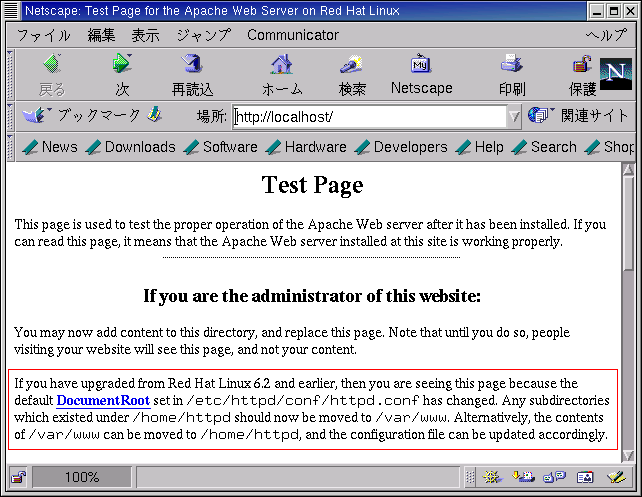Click the vertical scrollbar thumb

628,223
